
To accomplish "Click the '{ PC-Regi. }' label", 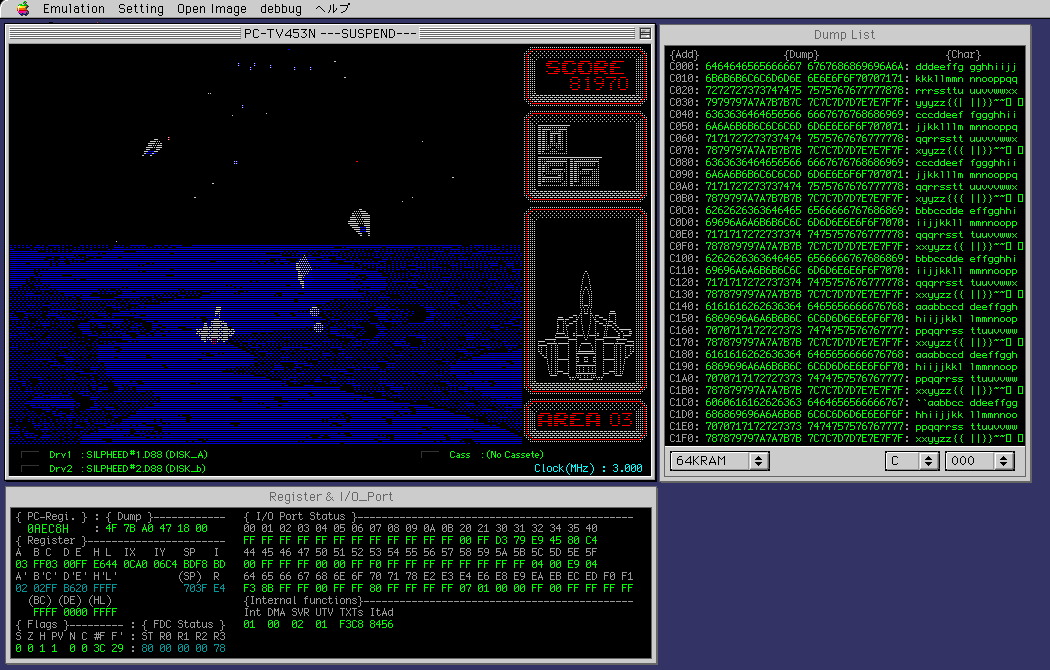I will [52, 517].
